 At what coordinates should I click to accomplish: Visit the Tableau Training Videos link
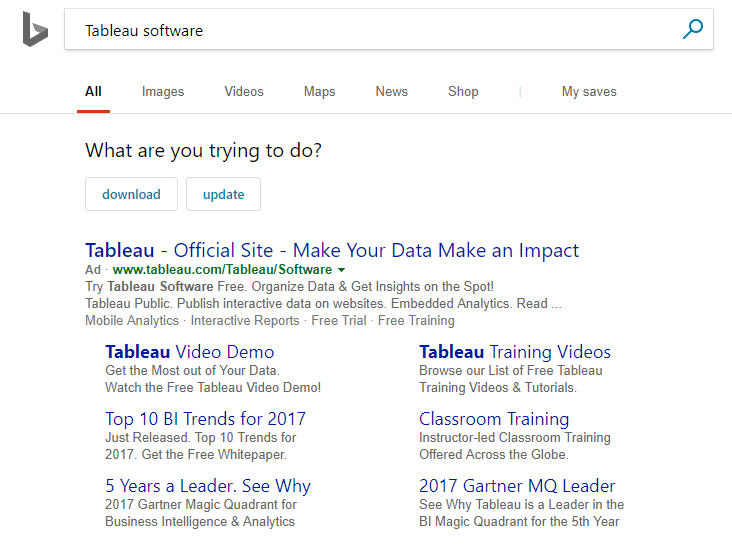pyautogui.click(x=514, y=352)
